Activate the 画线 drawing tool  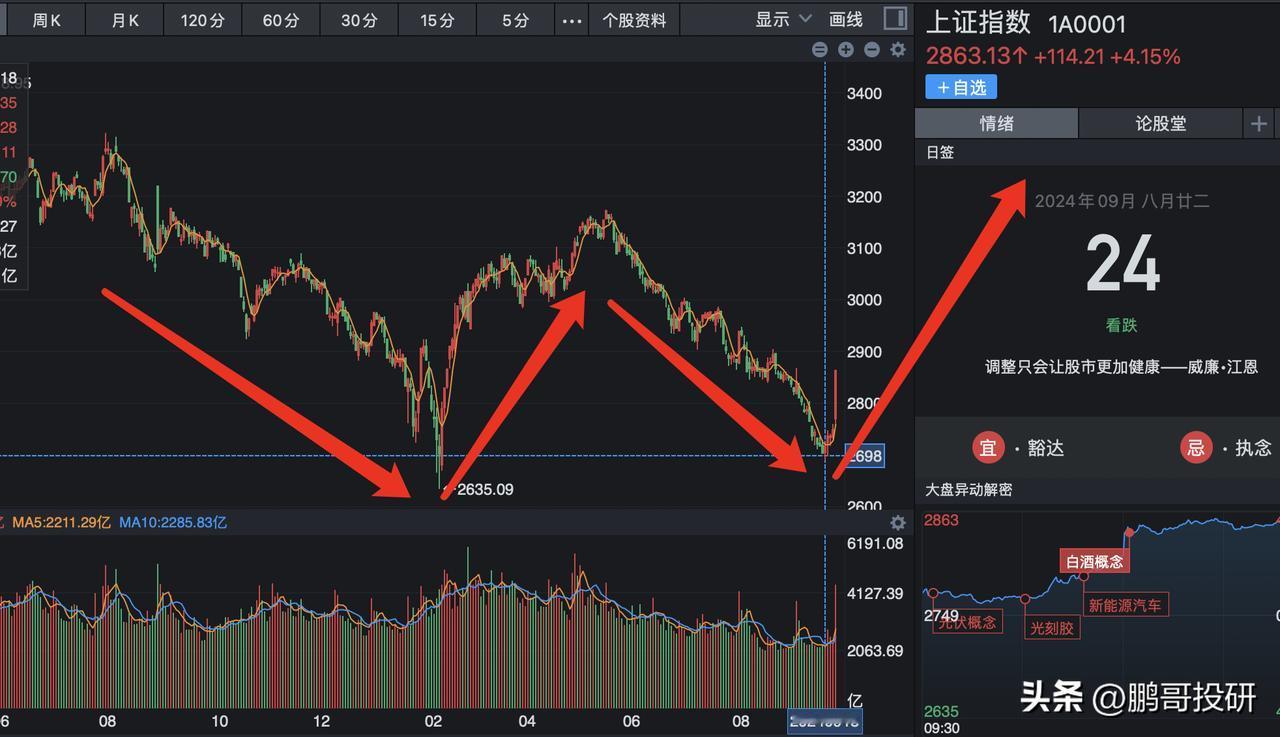pyautogui.click(x=846, y=20)
